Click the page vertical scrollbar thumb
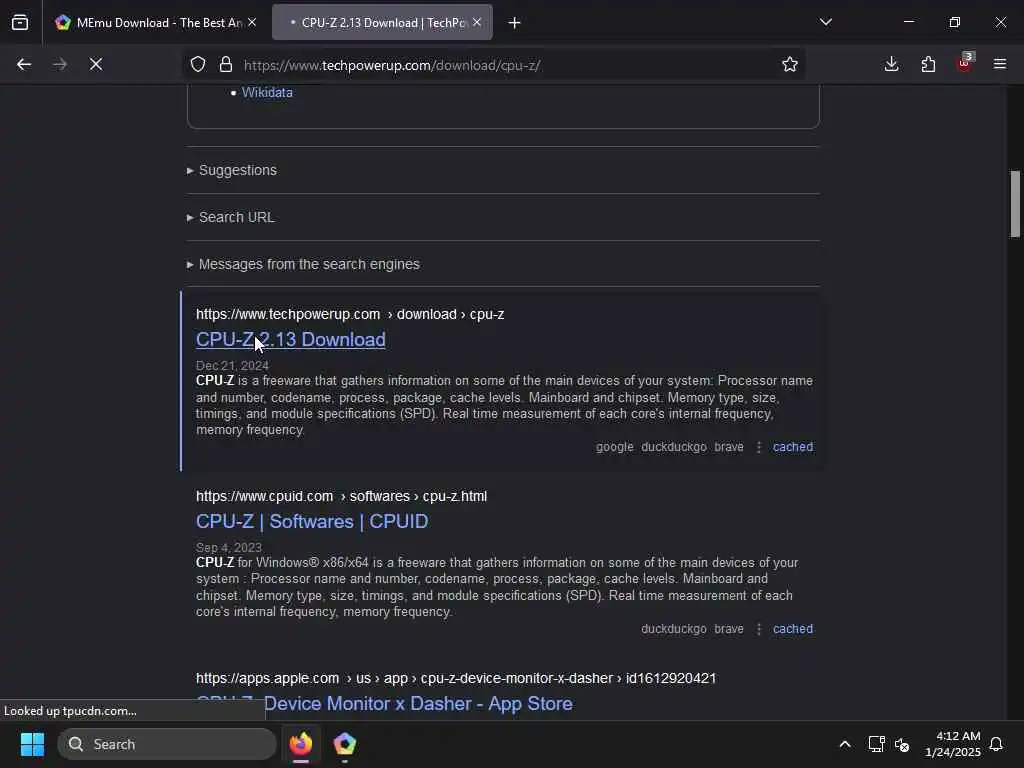Screen dimensions: 1024x768 tap(1015, 204)
